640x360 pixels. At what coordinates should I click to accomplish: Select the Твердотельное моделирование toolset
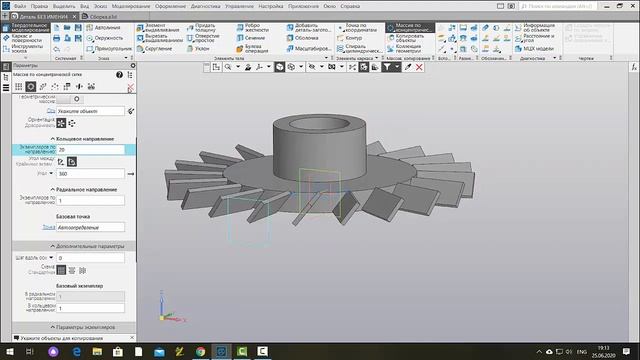pos(26,28)
